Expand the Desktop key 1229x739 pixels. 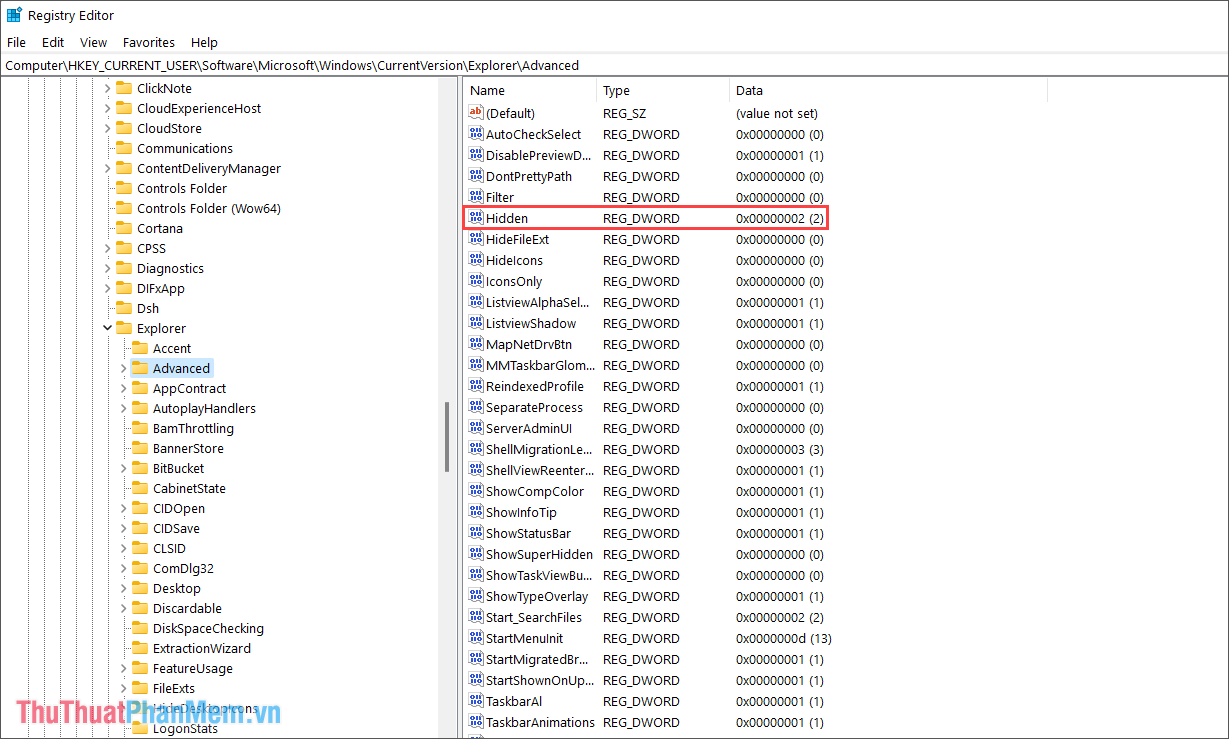123,588
